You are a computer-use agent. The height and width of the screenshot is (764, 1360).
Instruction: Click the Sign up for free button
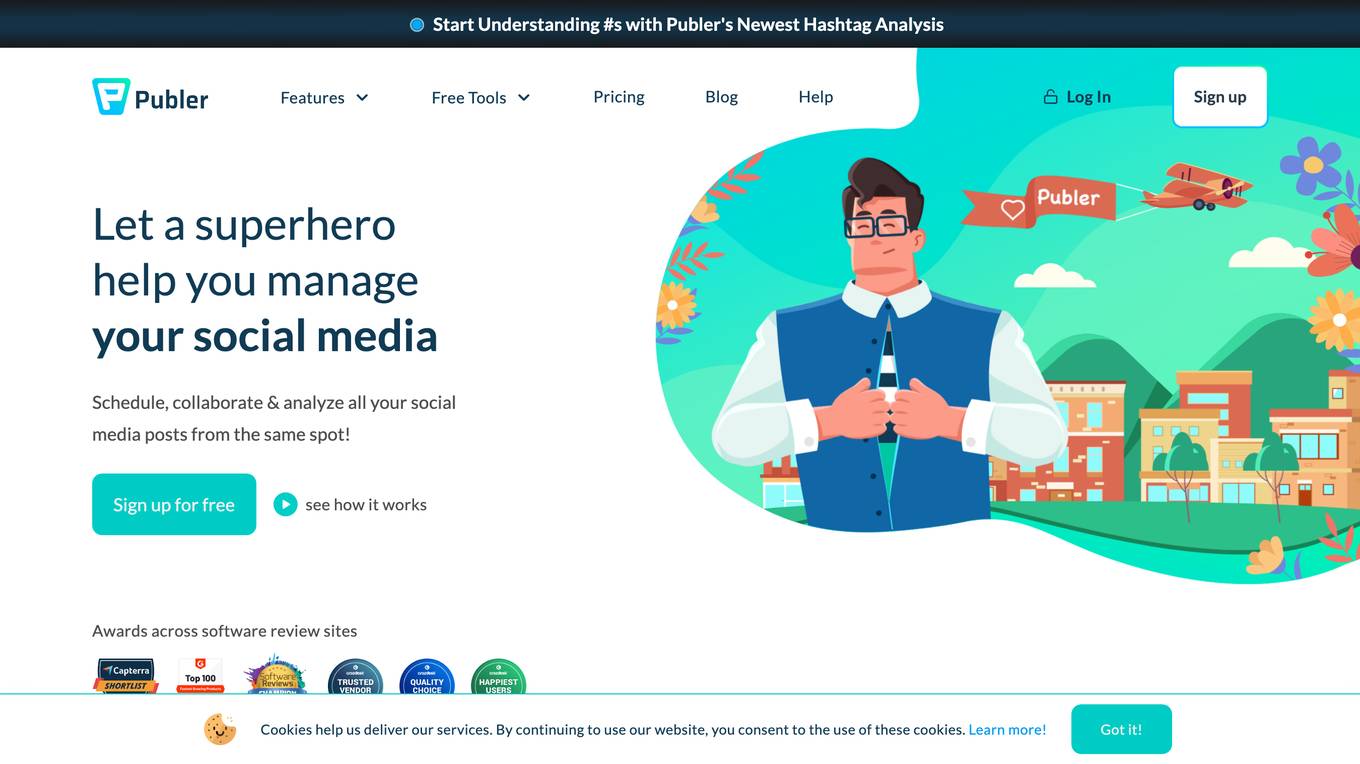point(174,504)
